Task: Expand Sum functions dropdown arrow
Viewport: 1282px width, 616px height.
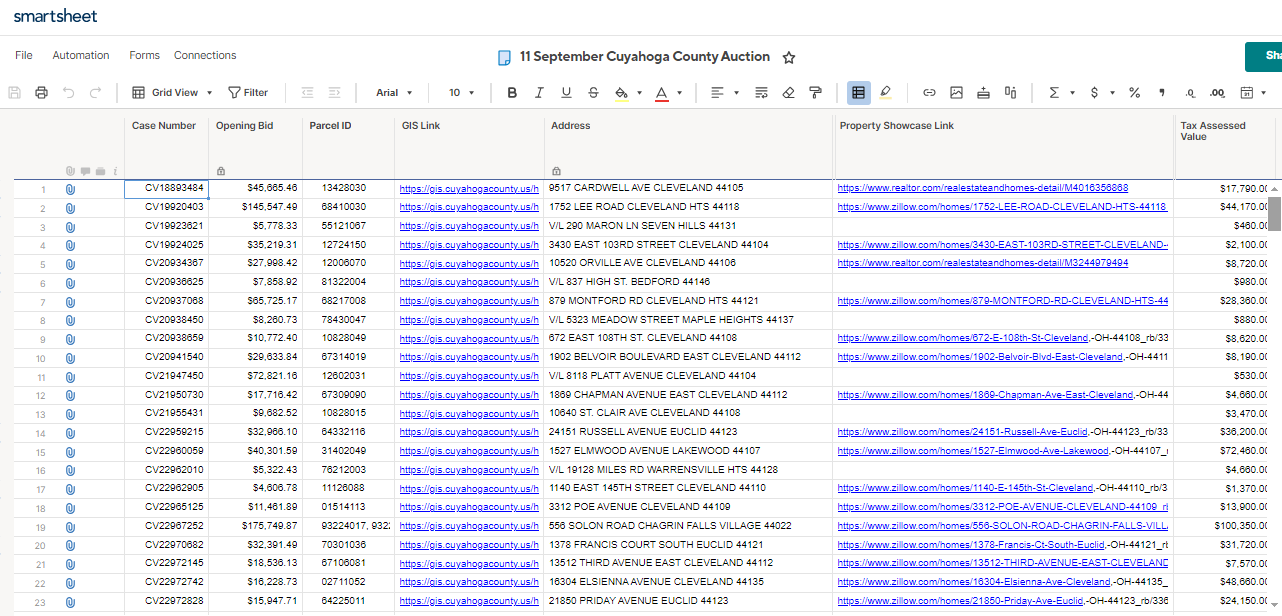Action: (1072, 93)
